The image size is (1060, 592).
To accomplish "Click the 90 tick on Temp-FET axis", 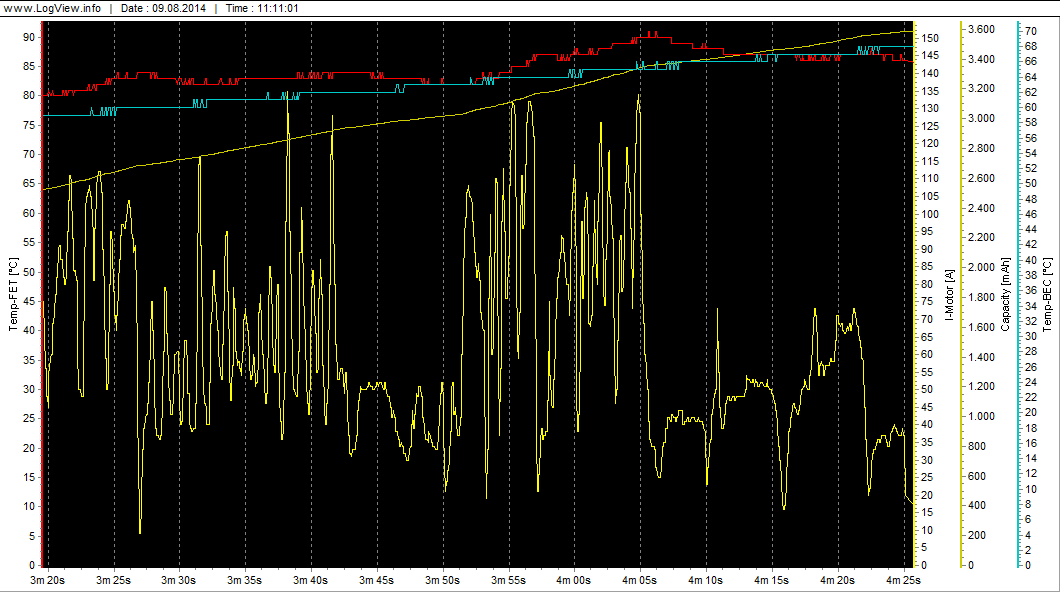I will 29,37.
